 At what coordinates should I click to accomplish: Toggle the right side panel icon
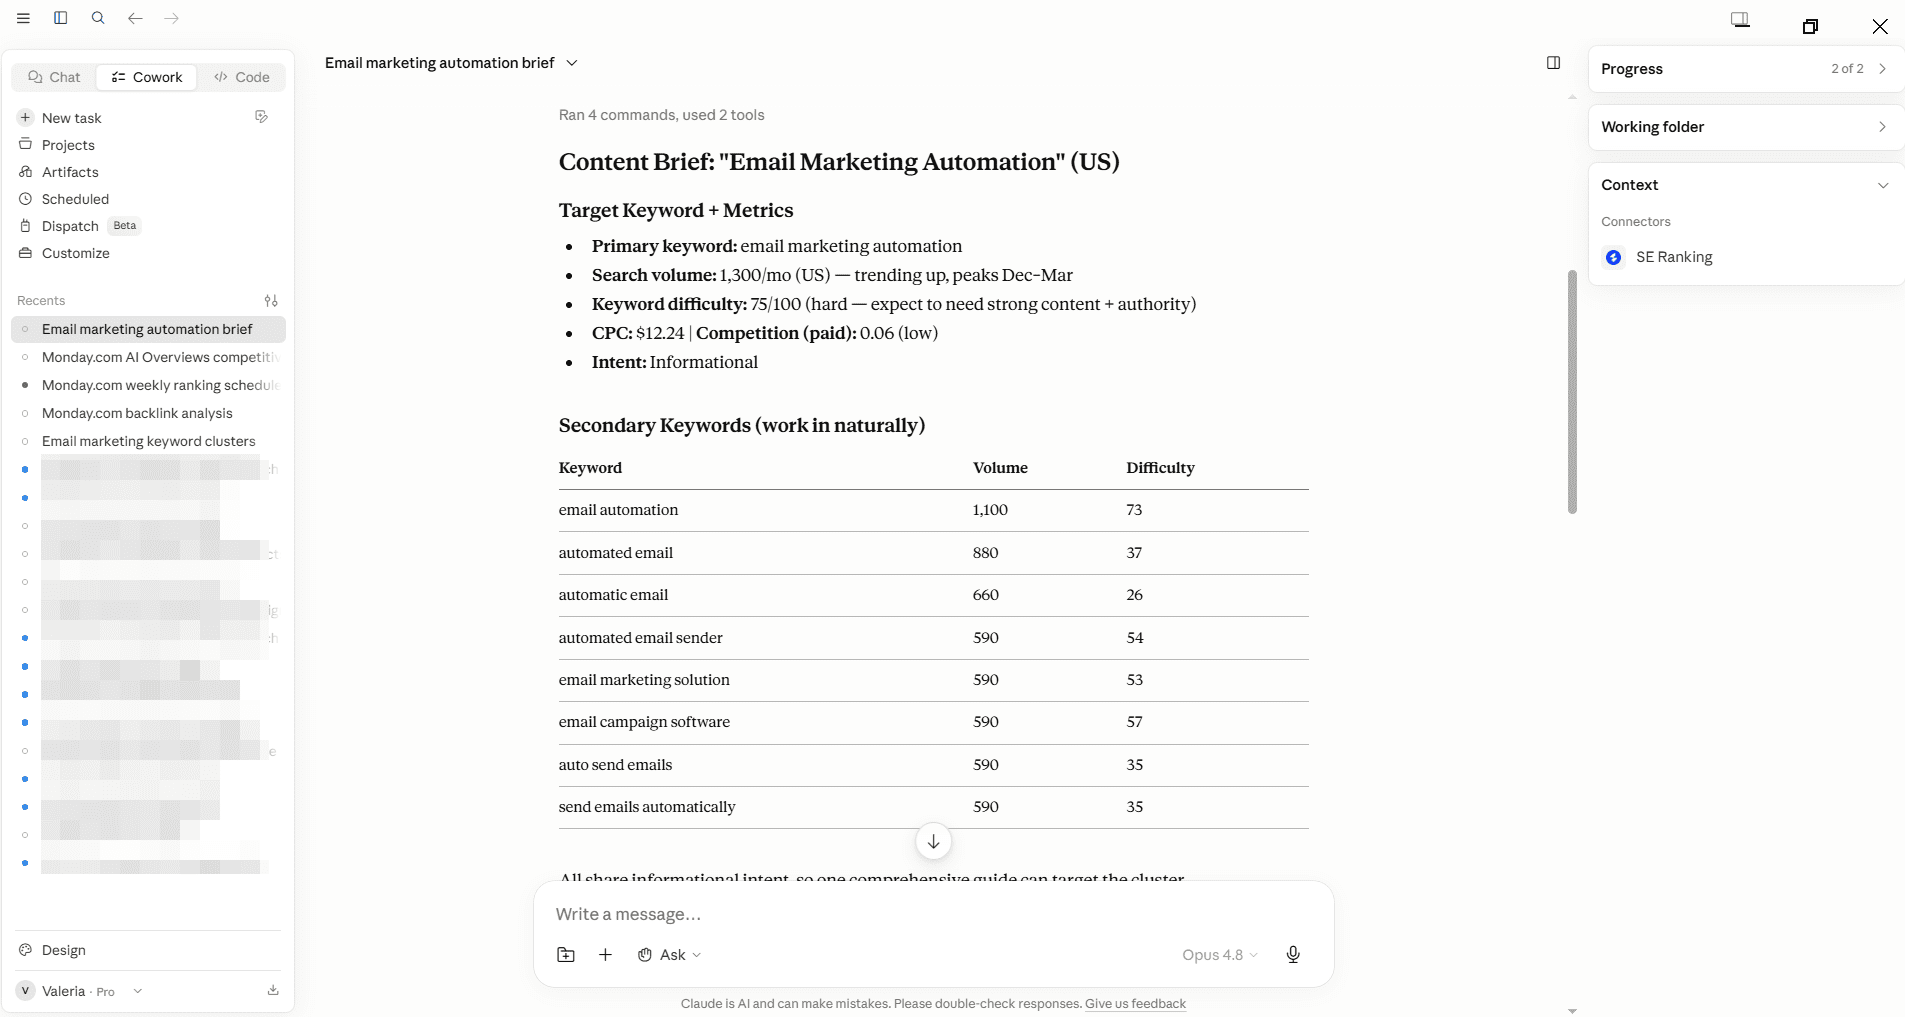(x=1553, y=63)
